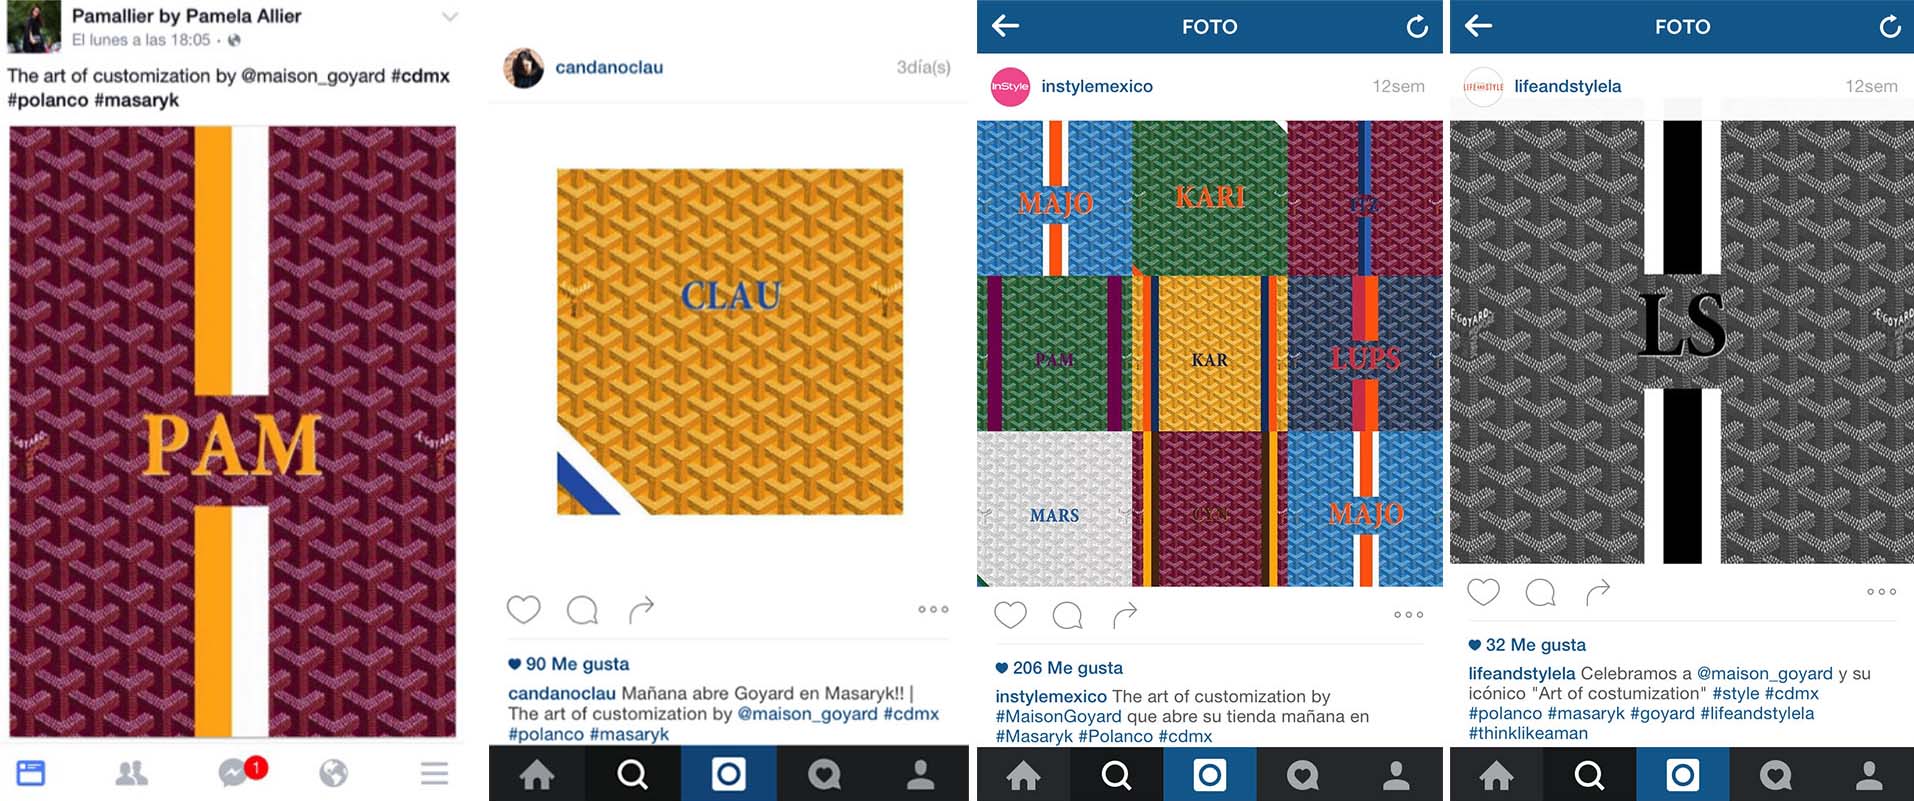
Task: Open three-dot options on instylemexico post
Action: [x=1408, y=615]
